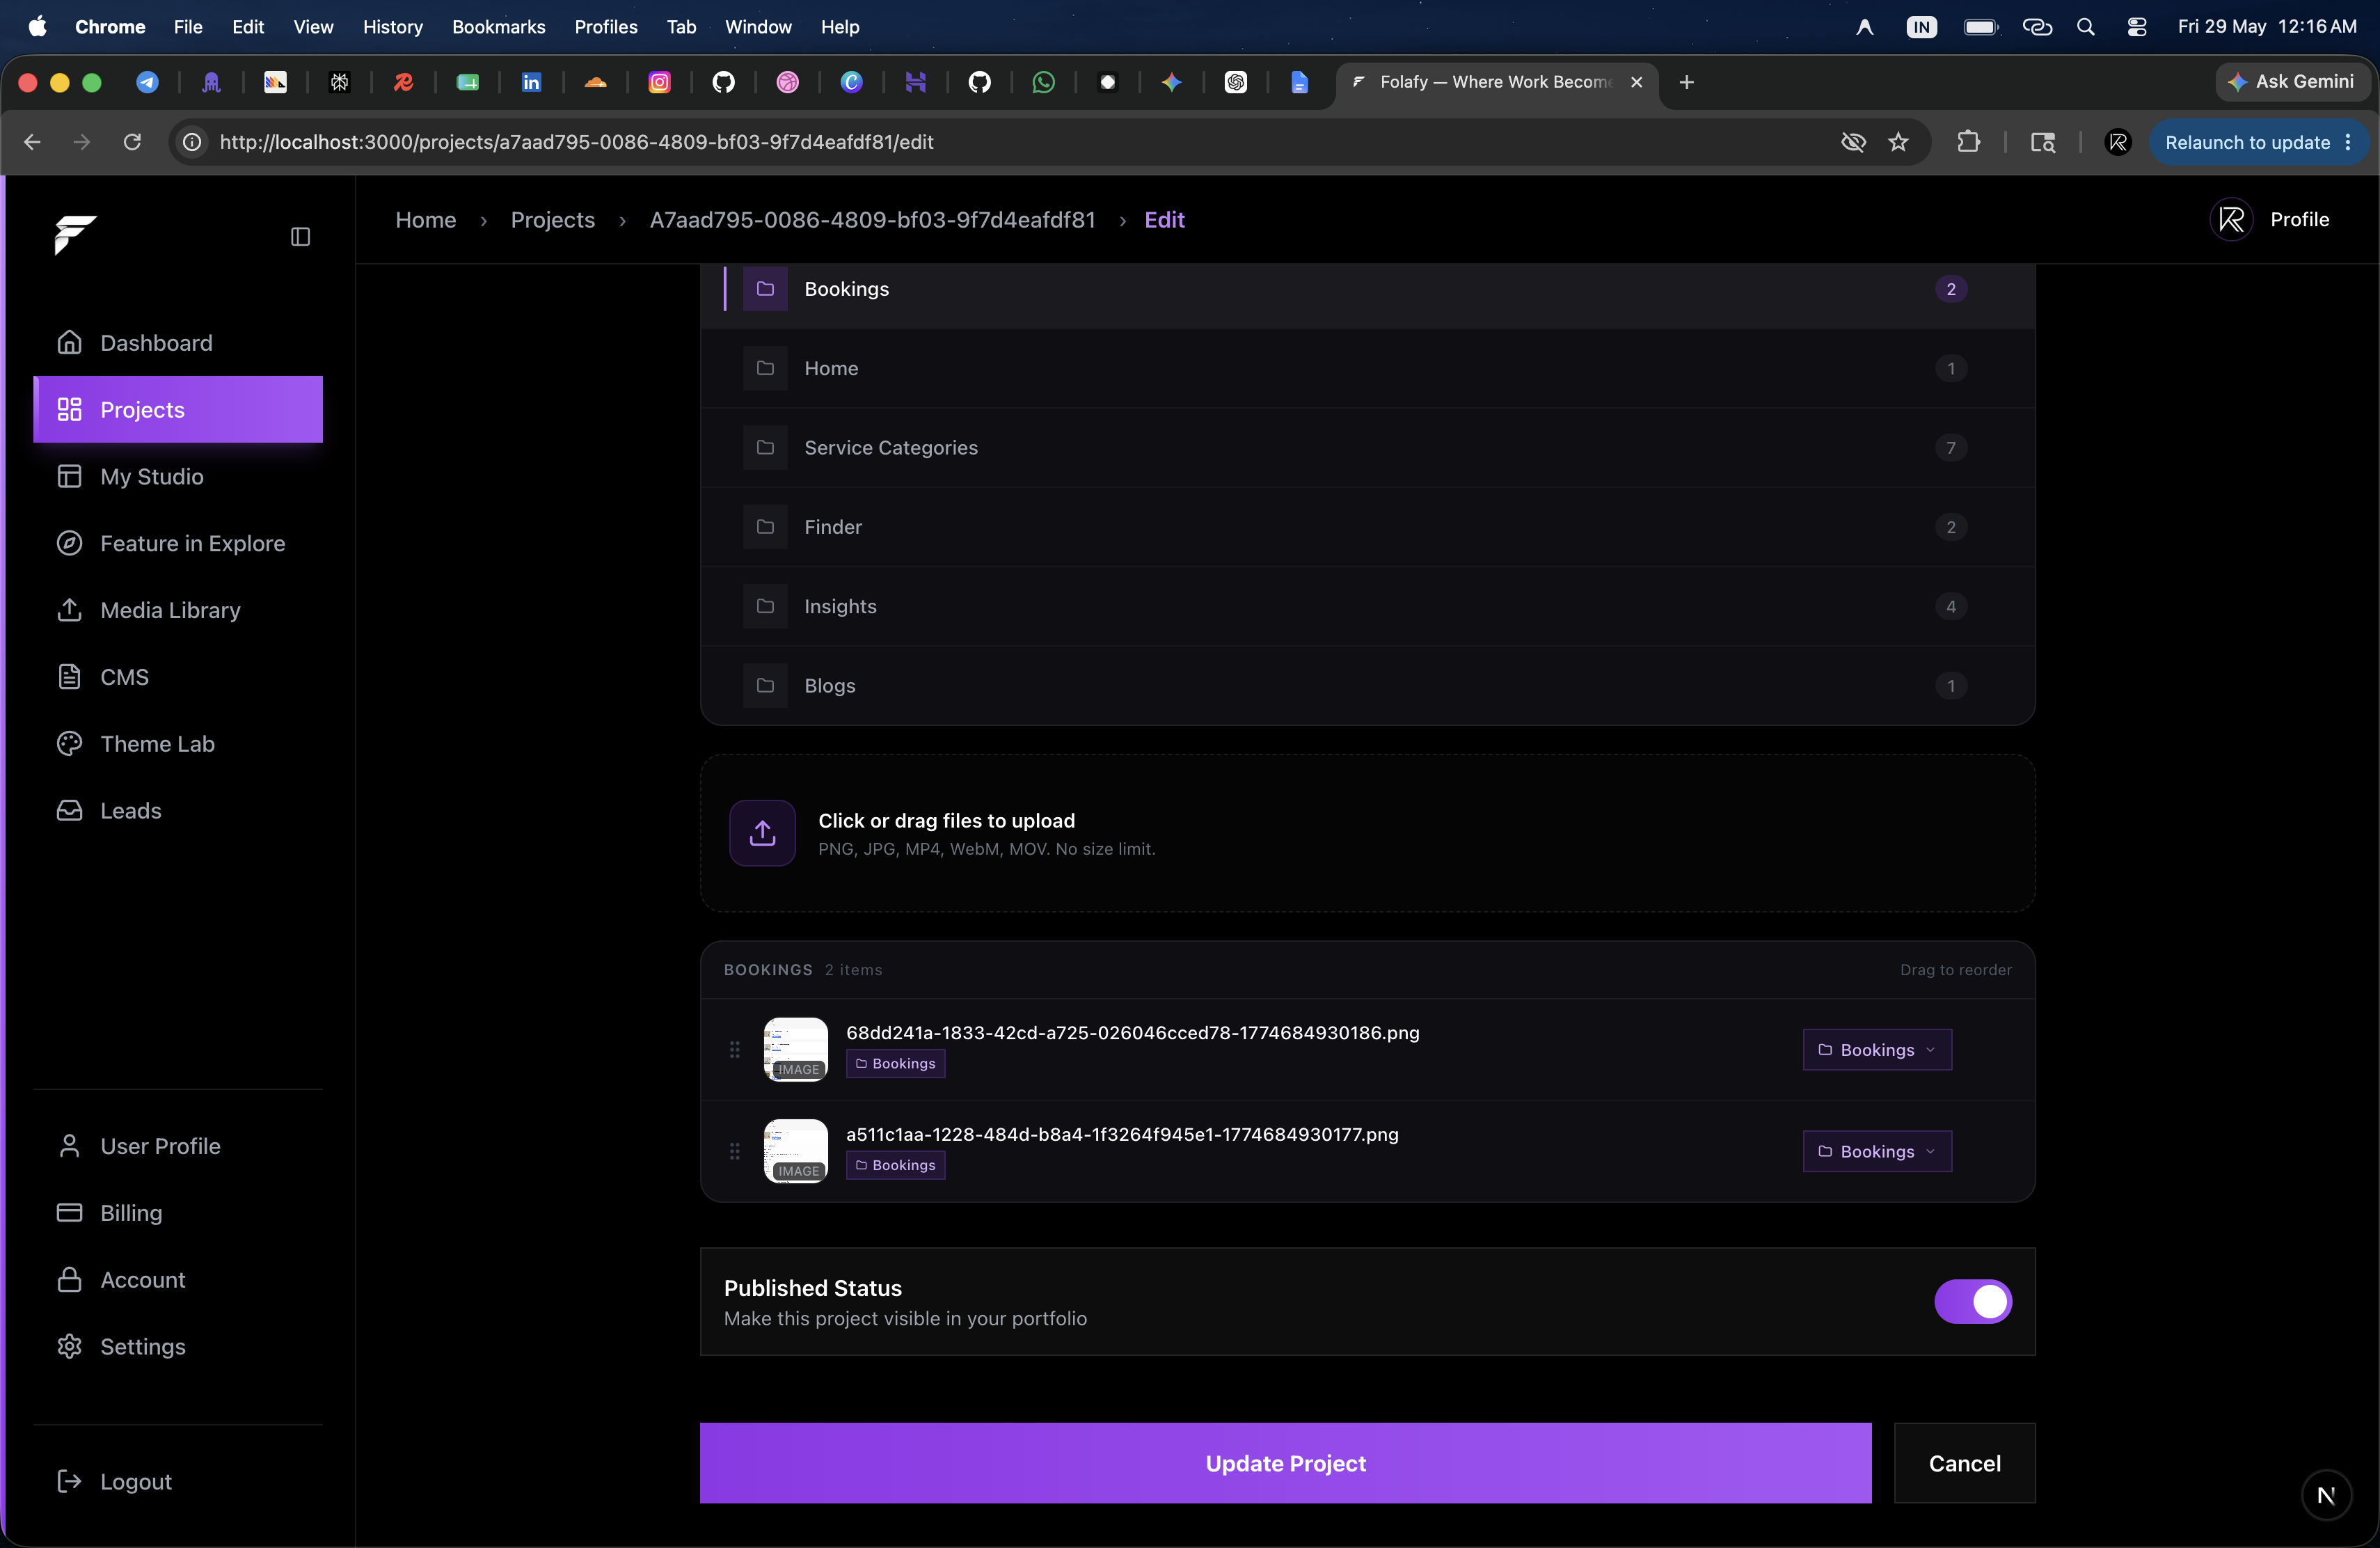Viewport: 2380px width, 1548px height.
Task: Open Settings gear page
Action: tap(178, 1347)
